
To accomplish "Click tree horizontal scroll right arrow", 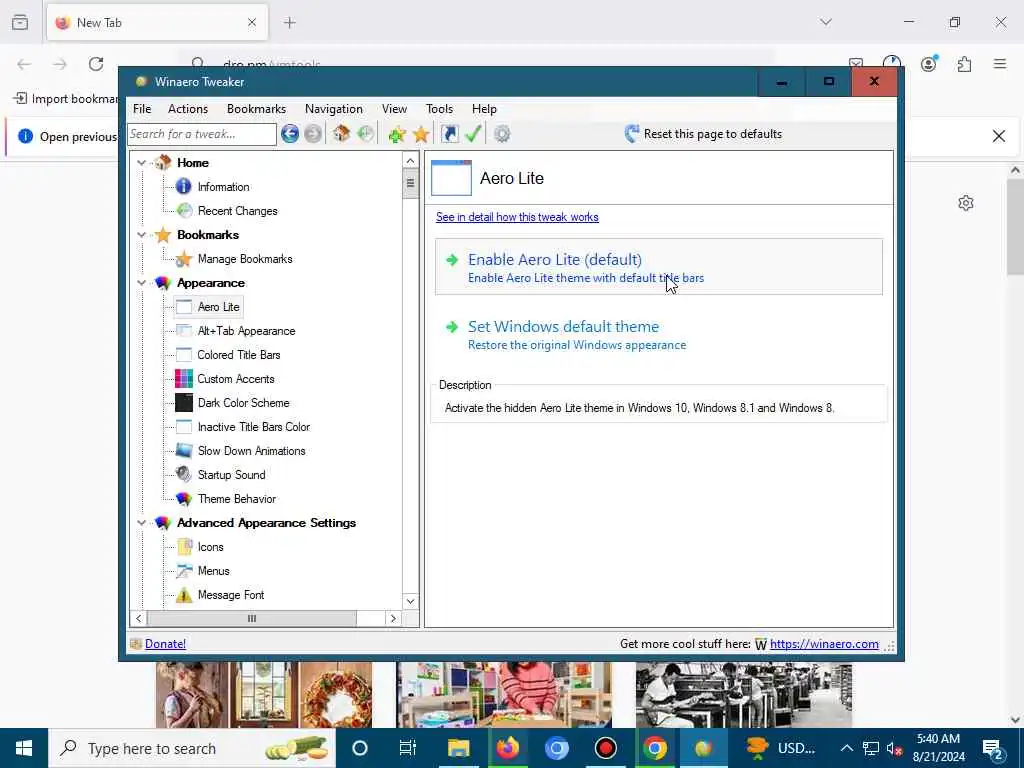I will coord(393,618).
